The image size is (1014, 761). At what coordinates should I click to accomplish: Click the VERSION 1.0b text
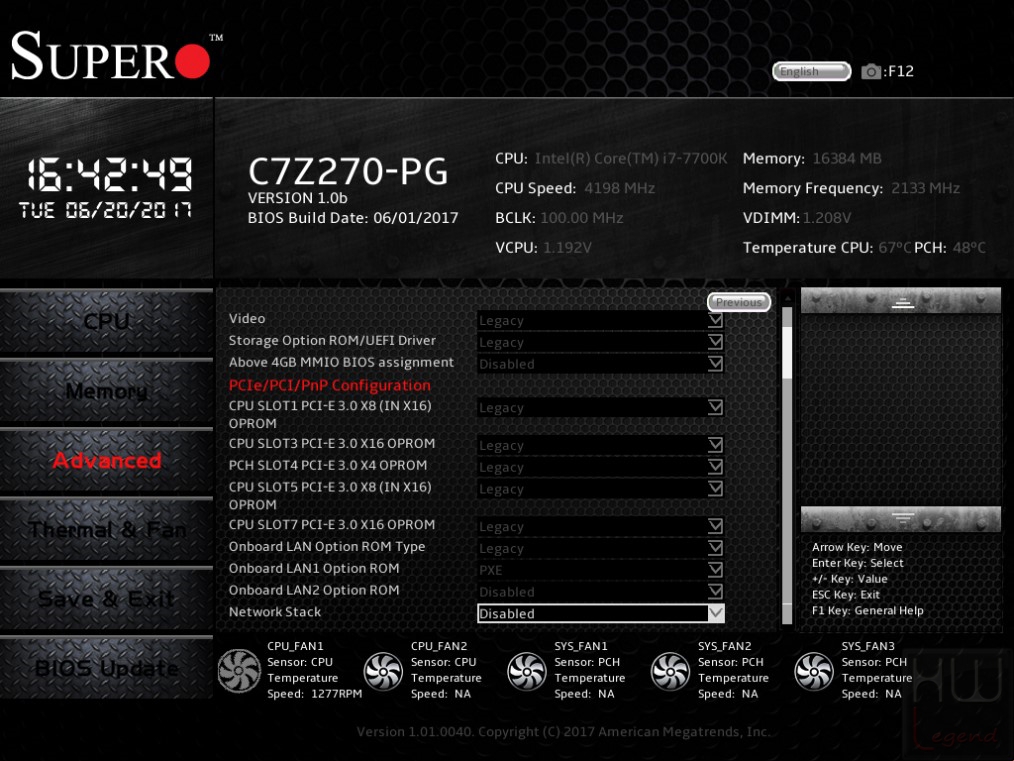point(297,198)
